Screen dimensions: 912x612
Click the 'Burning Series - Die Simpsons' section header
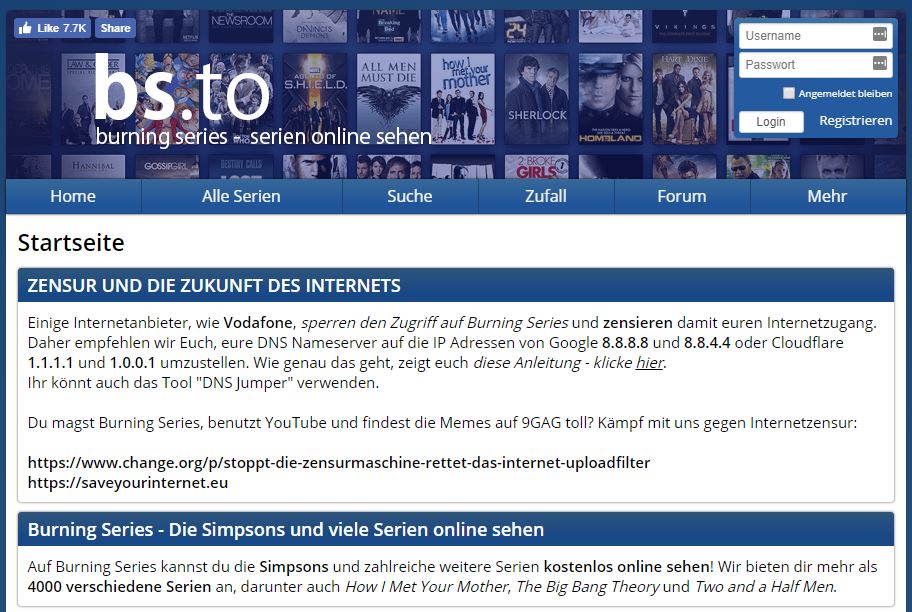point(455,529)
